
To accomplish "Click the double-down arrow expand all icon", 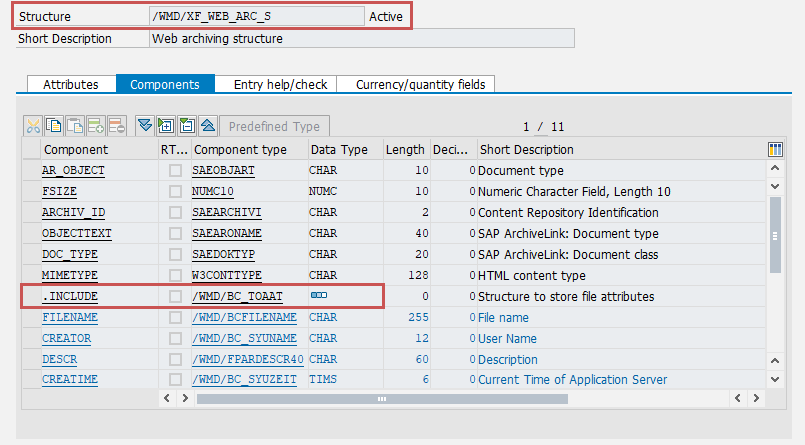I will pyautogui.click(x=145, y=126).
